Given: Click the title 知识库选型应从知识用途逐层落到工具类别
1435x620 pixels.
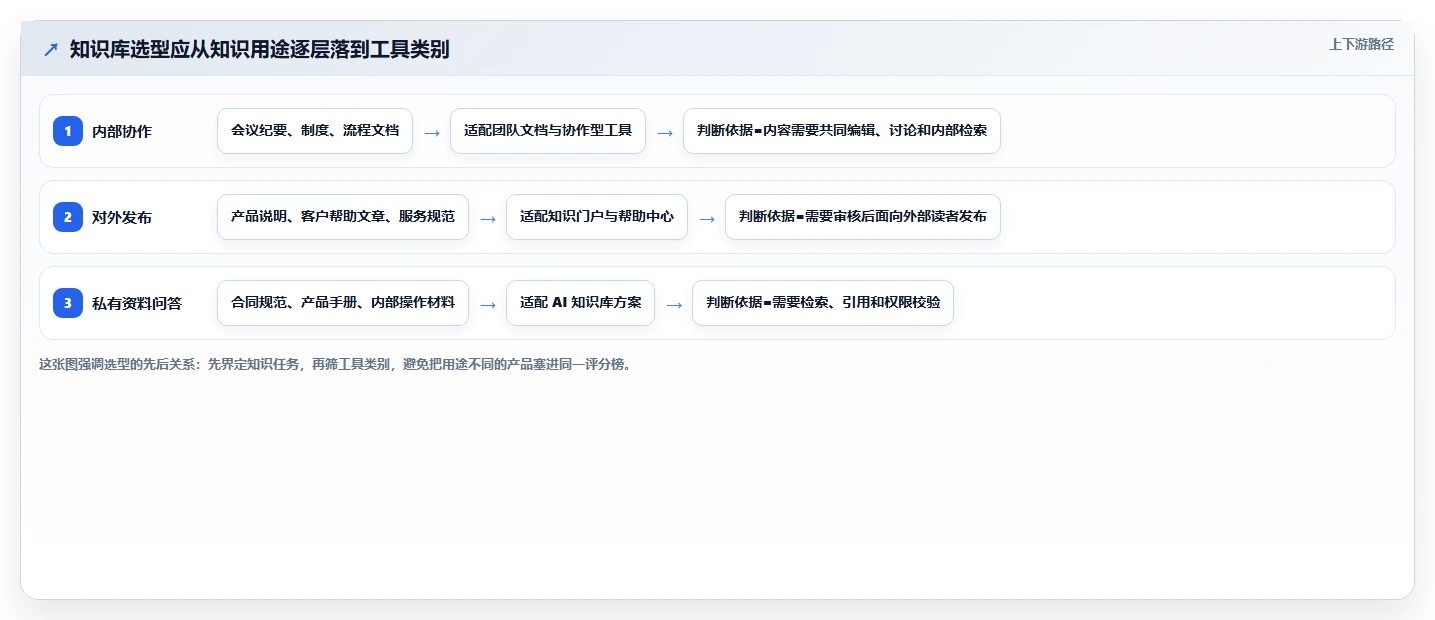Looking at the screenshot, I should click(x=260, y=49).
